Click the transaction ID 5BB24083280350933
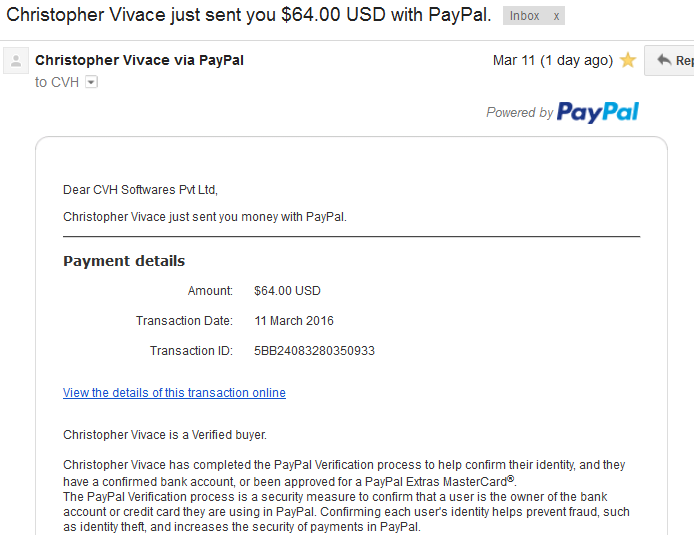694x535 pixels. [x=314, y=351]
